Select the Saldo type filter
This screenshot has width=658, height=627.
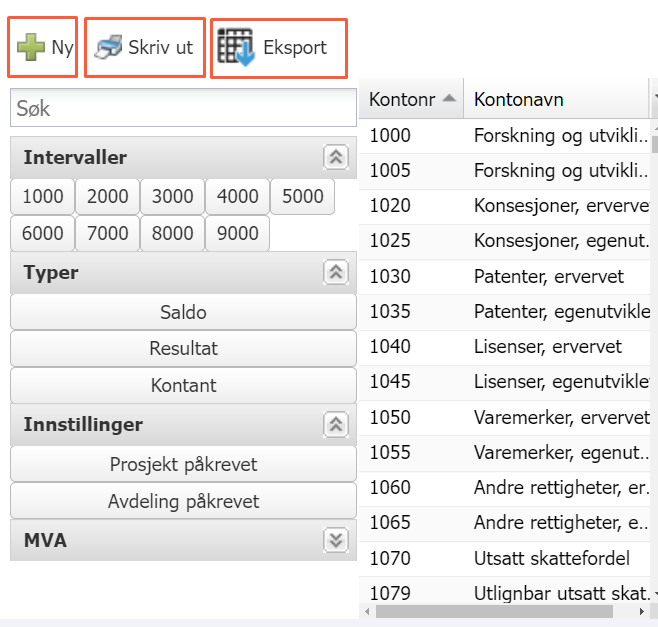(183, 312)
